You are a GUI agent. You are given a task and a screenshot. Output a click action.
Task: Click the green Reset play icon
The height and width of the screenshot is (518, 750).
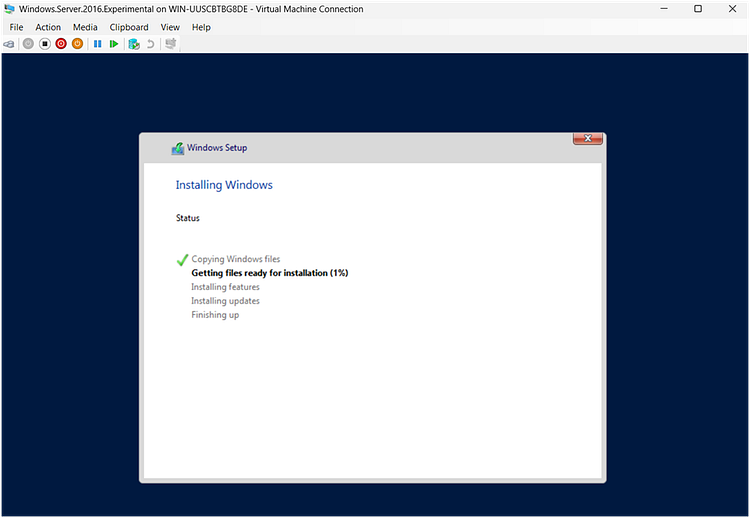pos(114,44)
